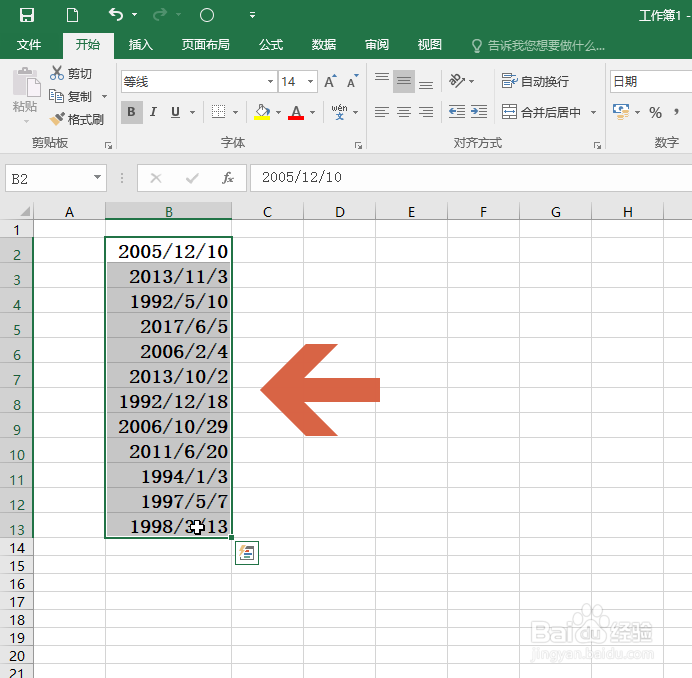
Task: Click the Undo arrow icon
Action: coord(116,15)
